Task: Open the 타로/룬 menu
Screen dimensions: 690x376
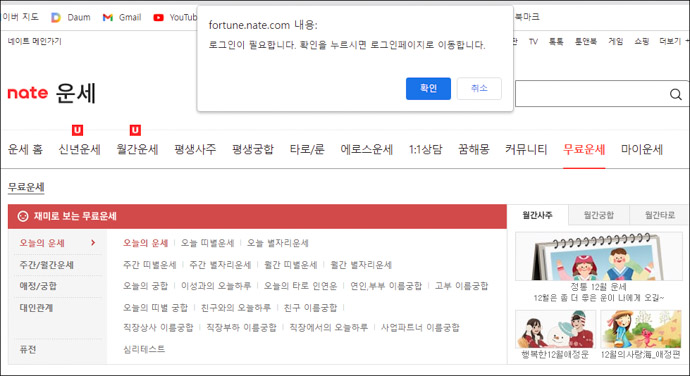Action: [x=307, y=149]
